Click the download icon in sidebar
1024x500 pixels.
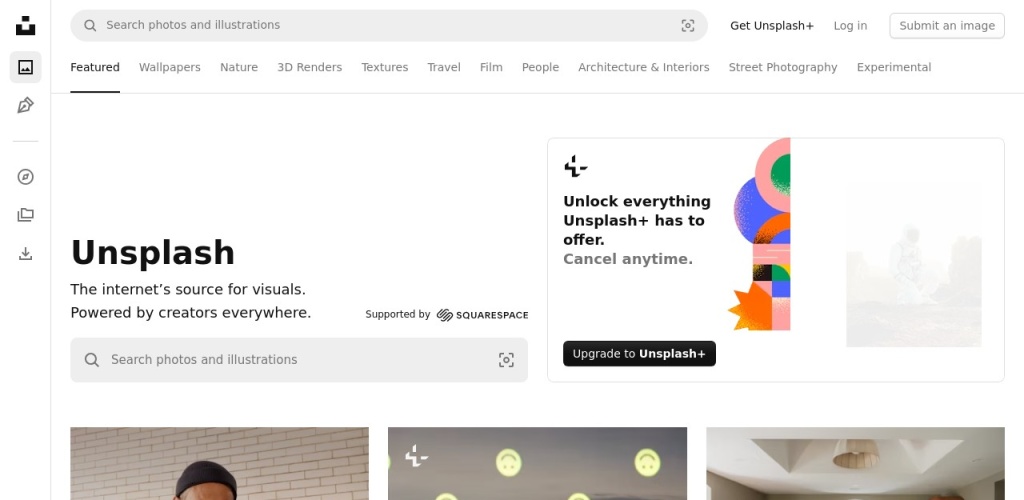coord(25,253)
